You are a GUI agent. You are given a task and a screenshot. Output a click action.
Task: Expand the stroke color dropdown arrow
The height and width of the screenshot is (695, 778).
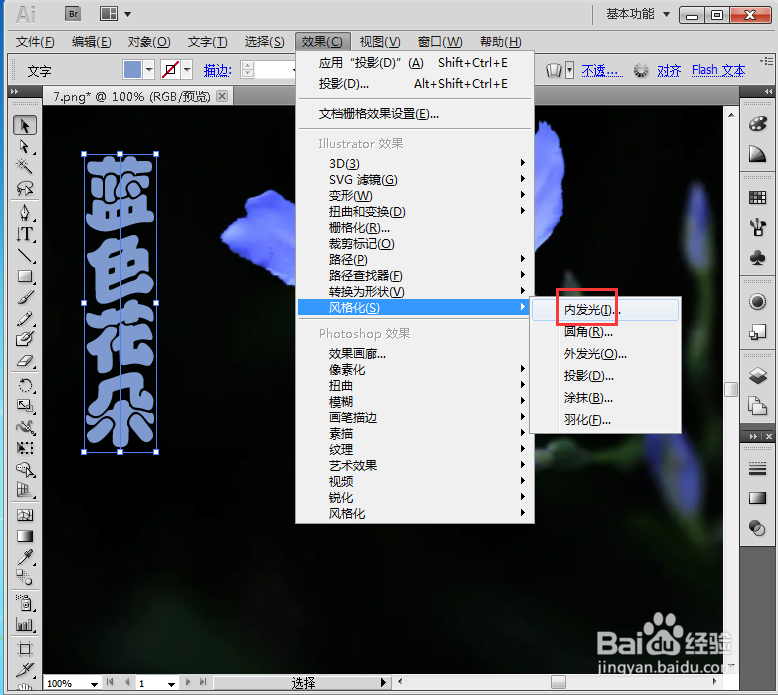pyautogui.click(x=187, y=70)
